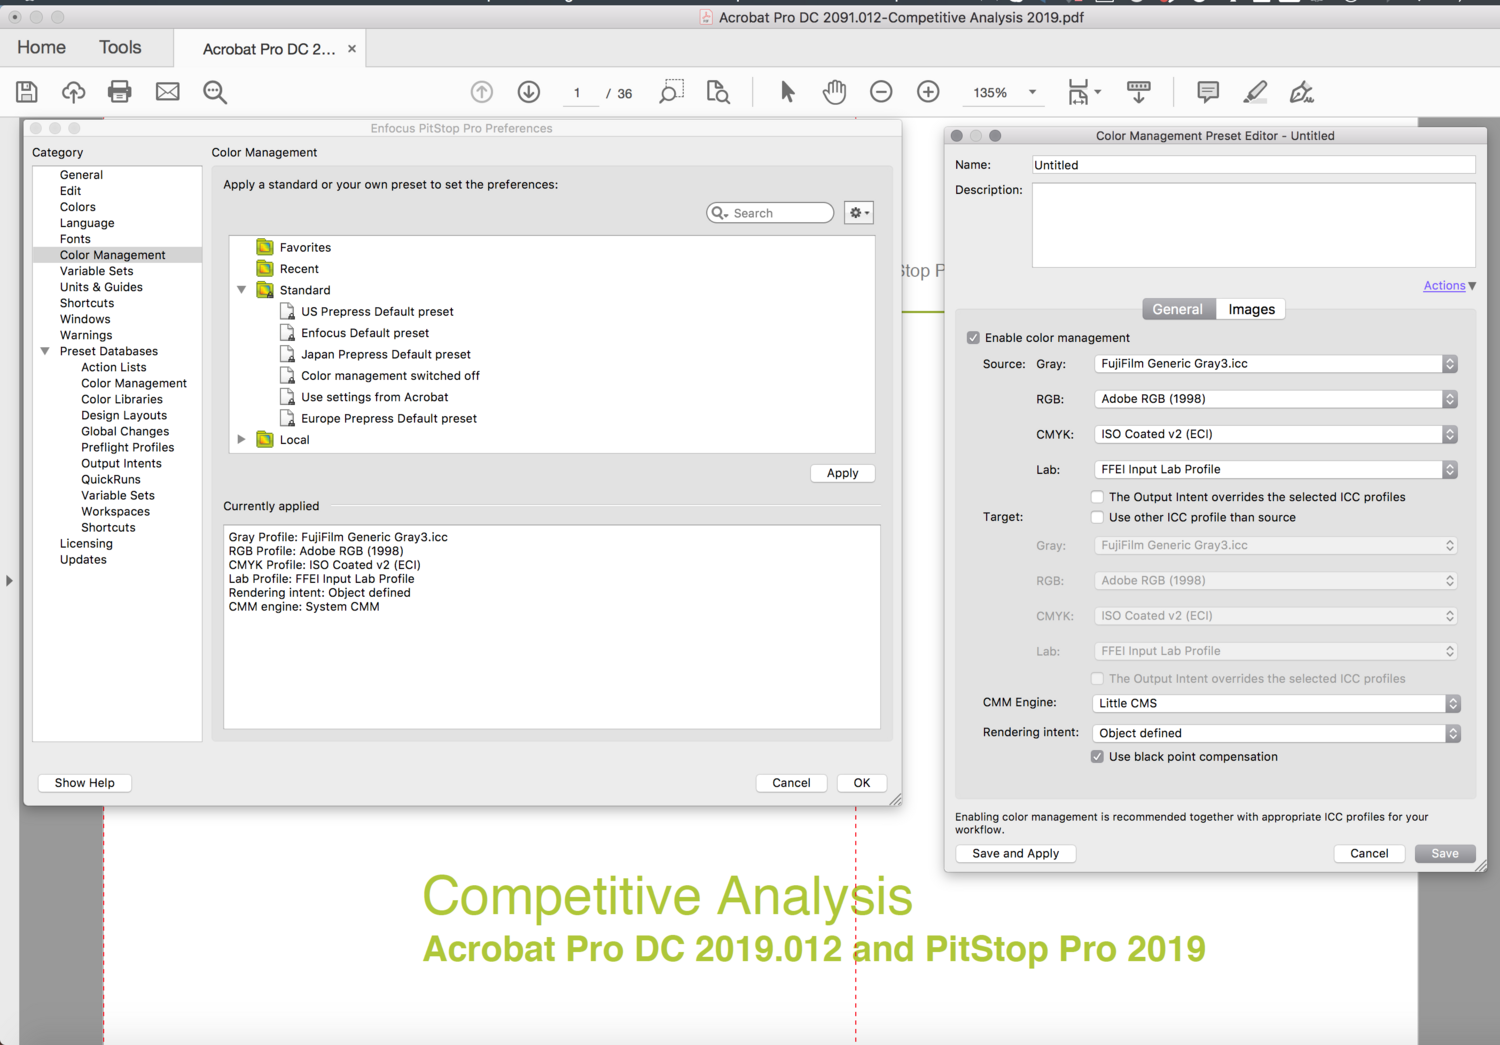
Task: Switch to the Images tab
Action: click(x=1252, y=309)
